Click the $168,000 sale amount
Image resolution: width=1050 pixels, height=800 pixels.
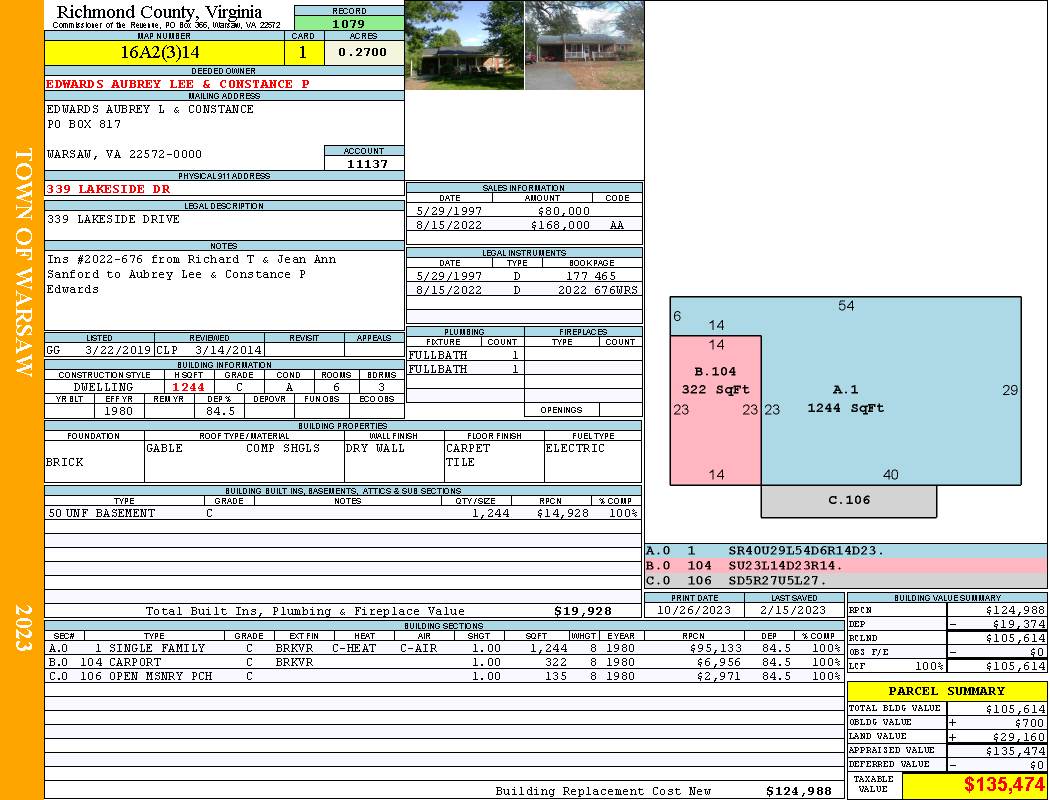(x=560, y=225)
